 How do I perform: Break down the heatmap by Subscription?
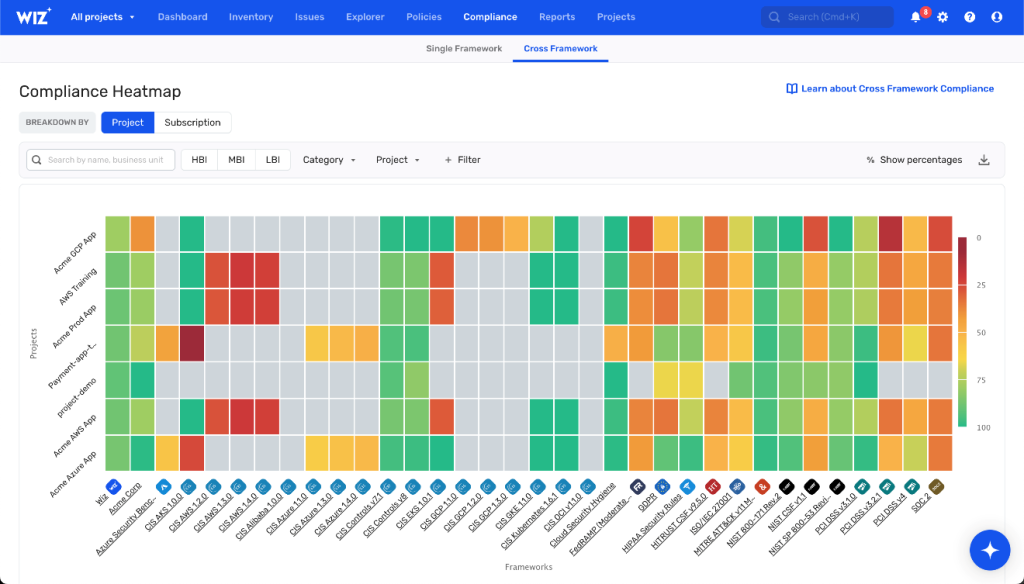(193, 122)
